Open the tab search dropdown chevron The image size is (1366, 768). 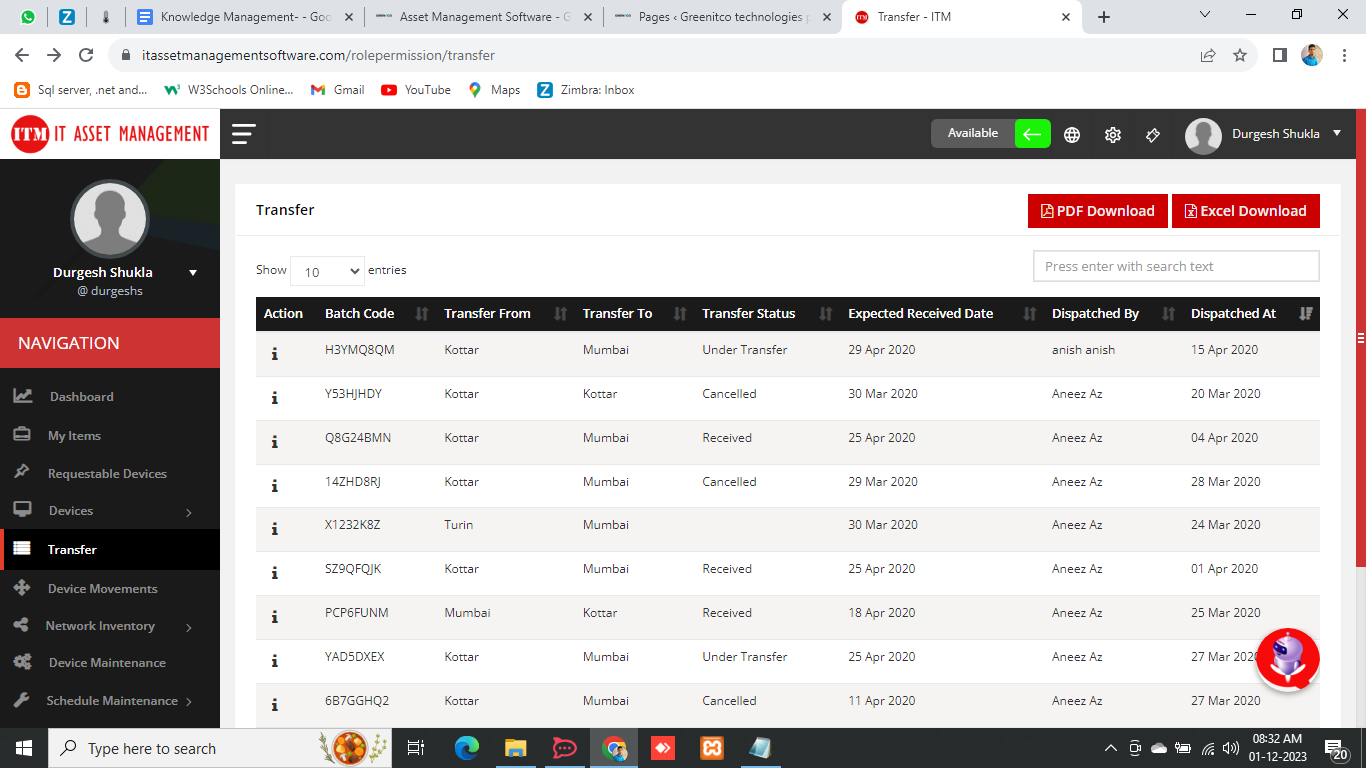(1204, 15)
